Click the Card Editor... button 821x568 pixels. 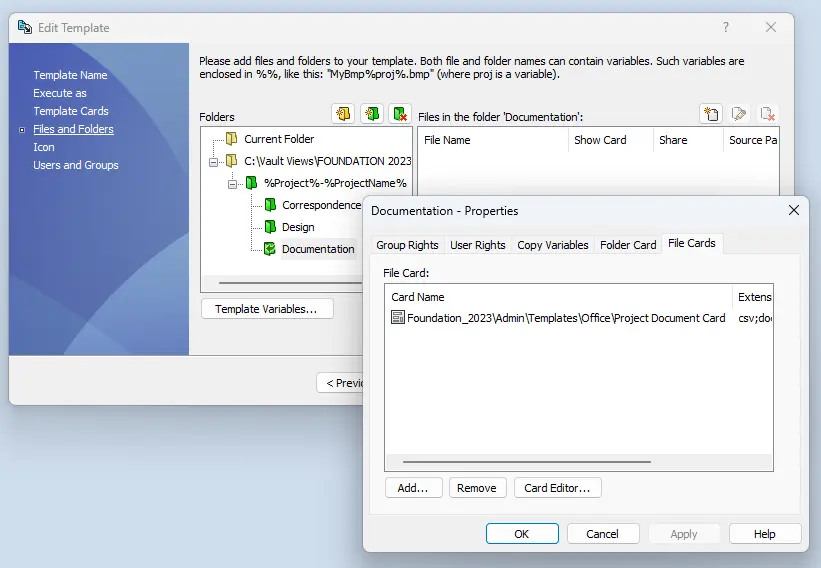(x=557, y=488)
